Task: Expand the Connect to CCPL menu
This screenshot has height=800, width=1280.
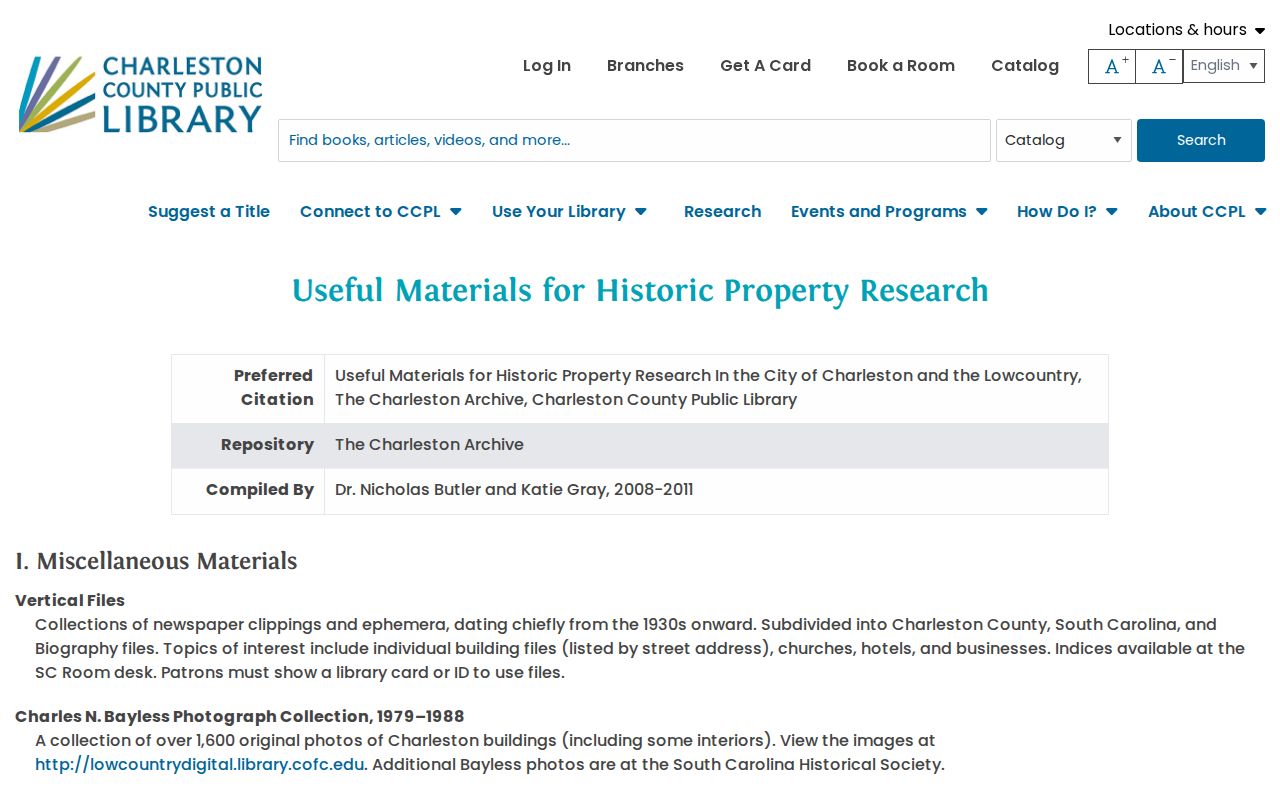Action: click(x=381, y=211)
